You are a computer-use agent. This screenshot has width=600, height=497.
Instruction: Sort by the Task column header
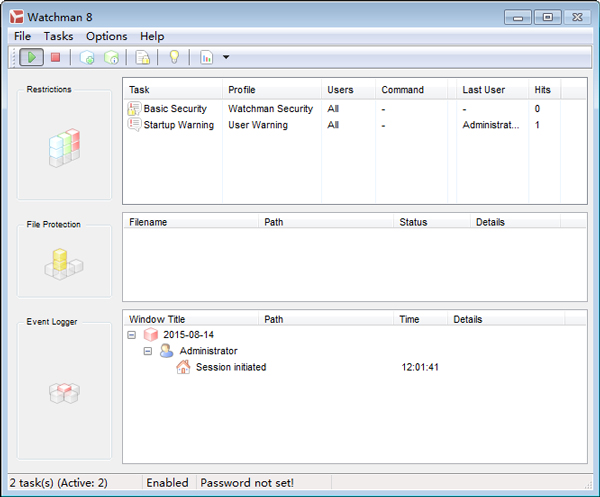(173, 90)
